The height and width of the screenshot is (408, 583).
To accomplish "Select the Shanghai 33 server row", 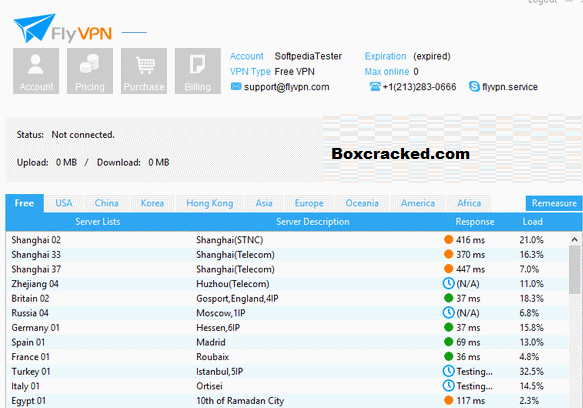I will (287, 254).
